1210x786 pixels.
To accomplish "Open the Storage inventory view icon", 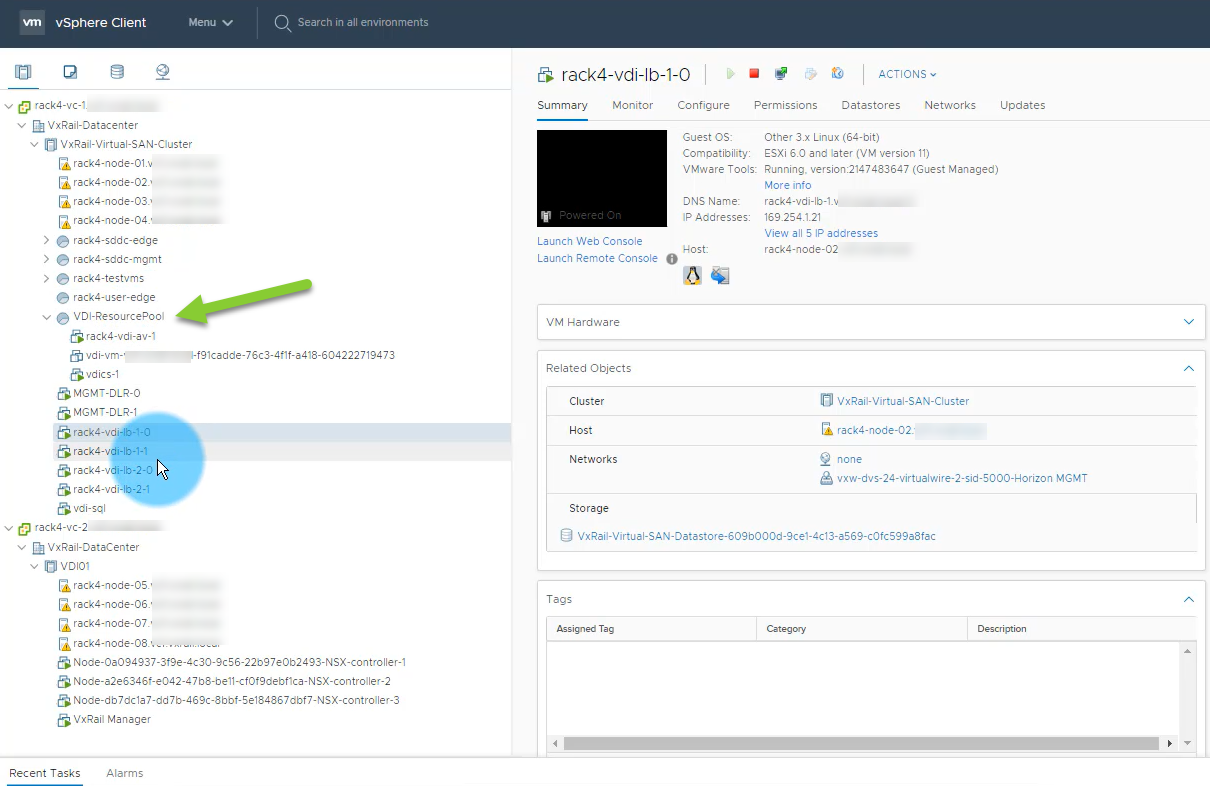I will tap(117, 72).
